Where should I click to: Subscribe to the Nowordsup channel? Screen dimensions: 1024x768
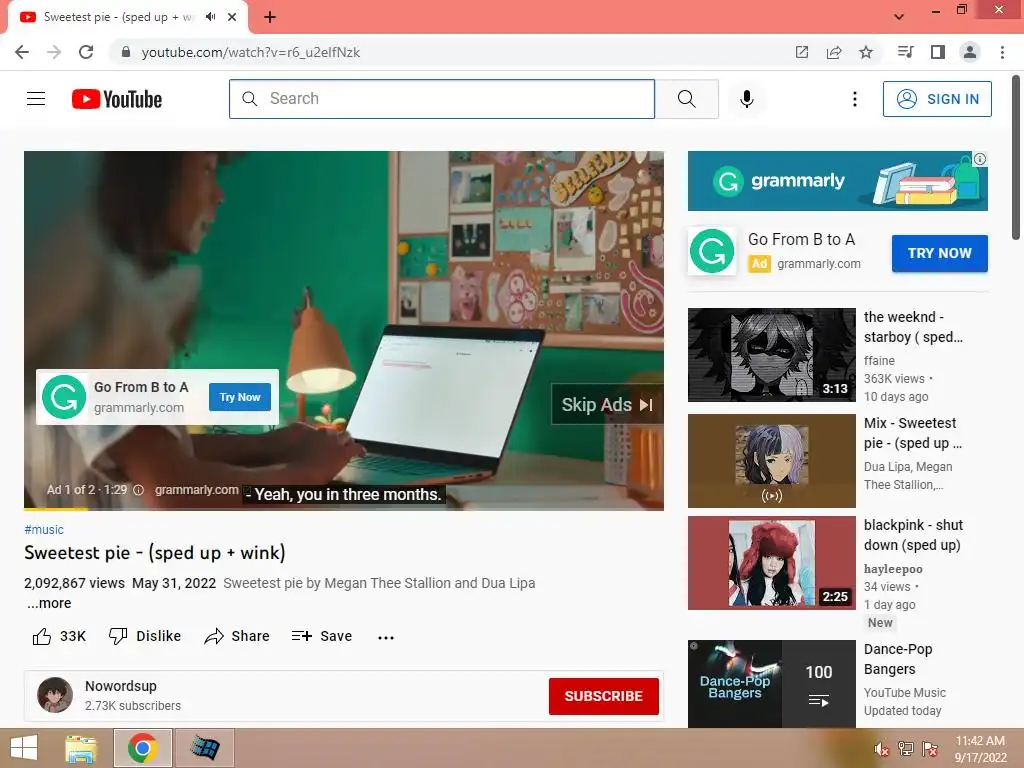(x=603, y=696)
